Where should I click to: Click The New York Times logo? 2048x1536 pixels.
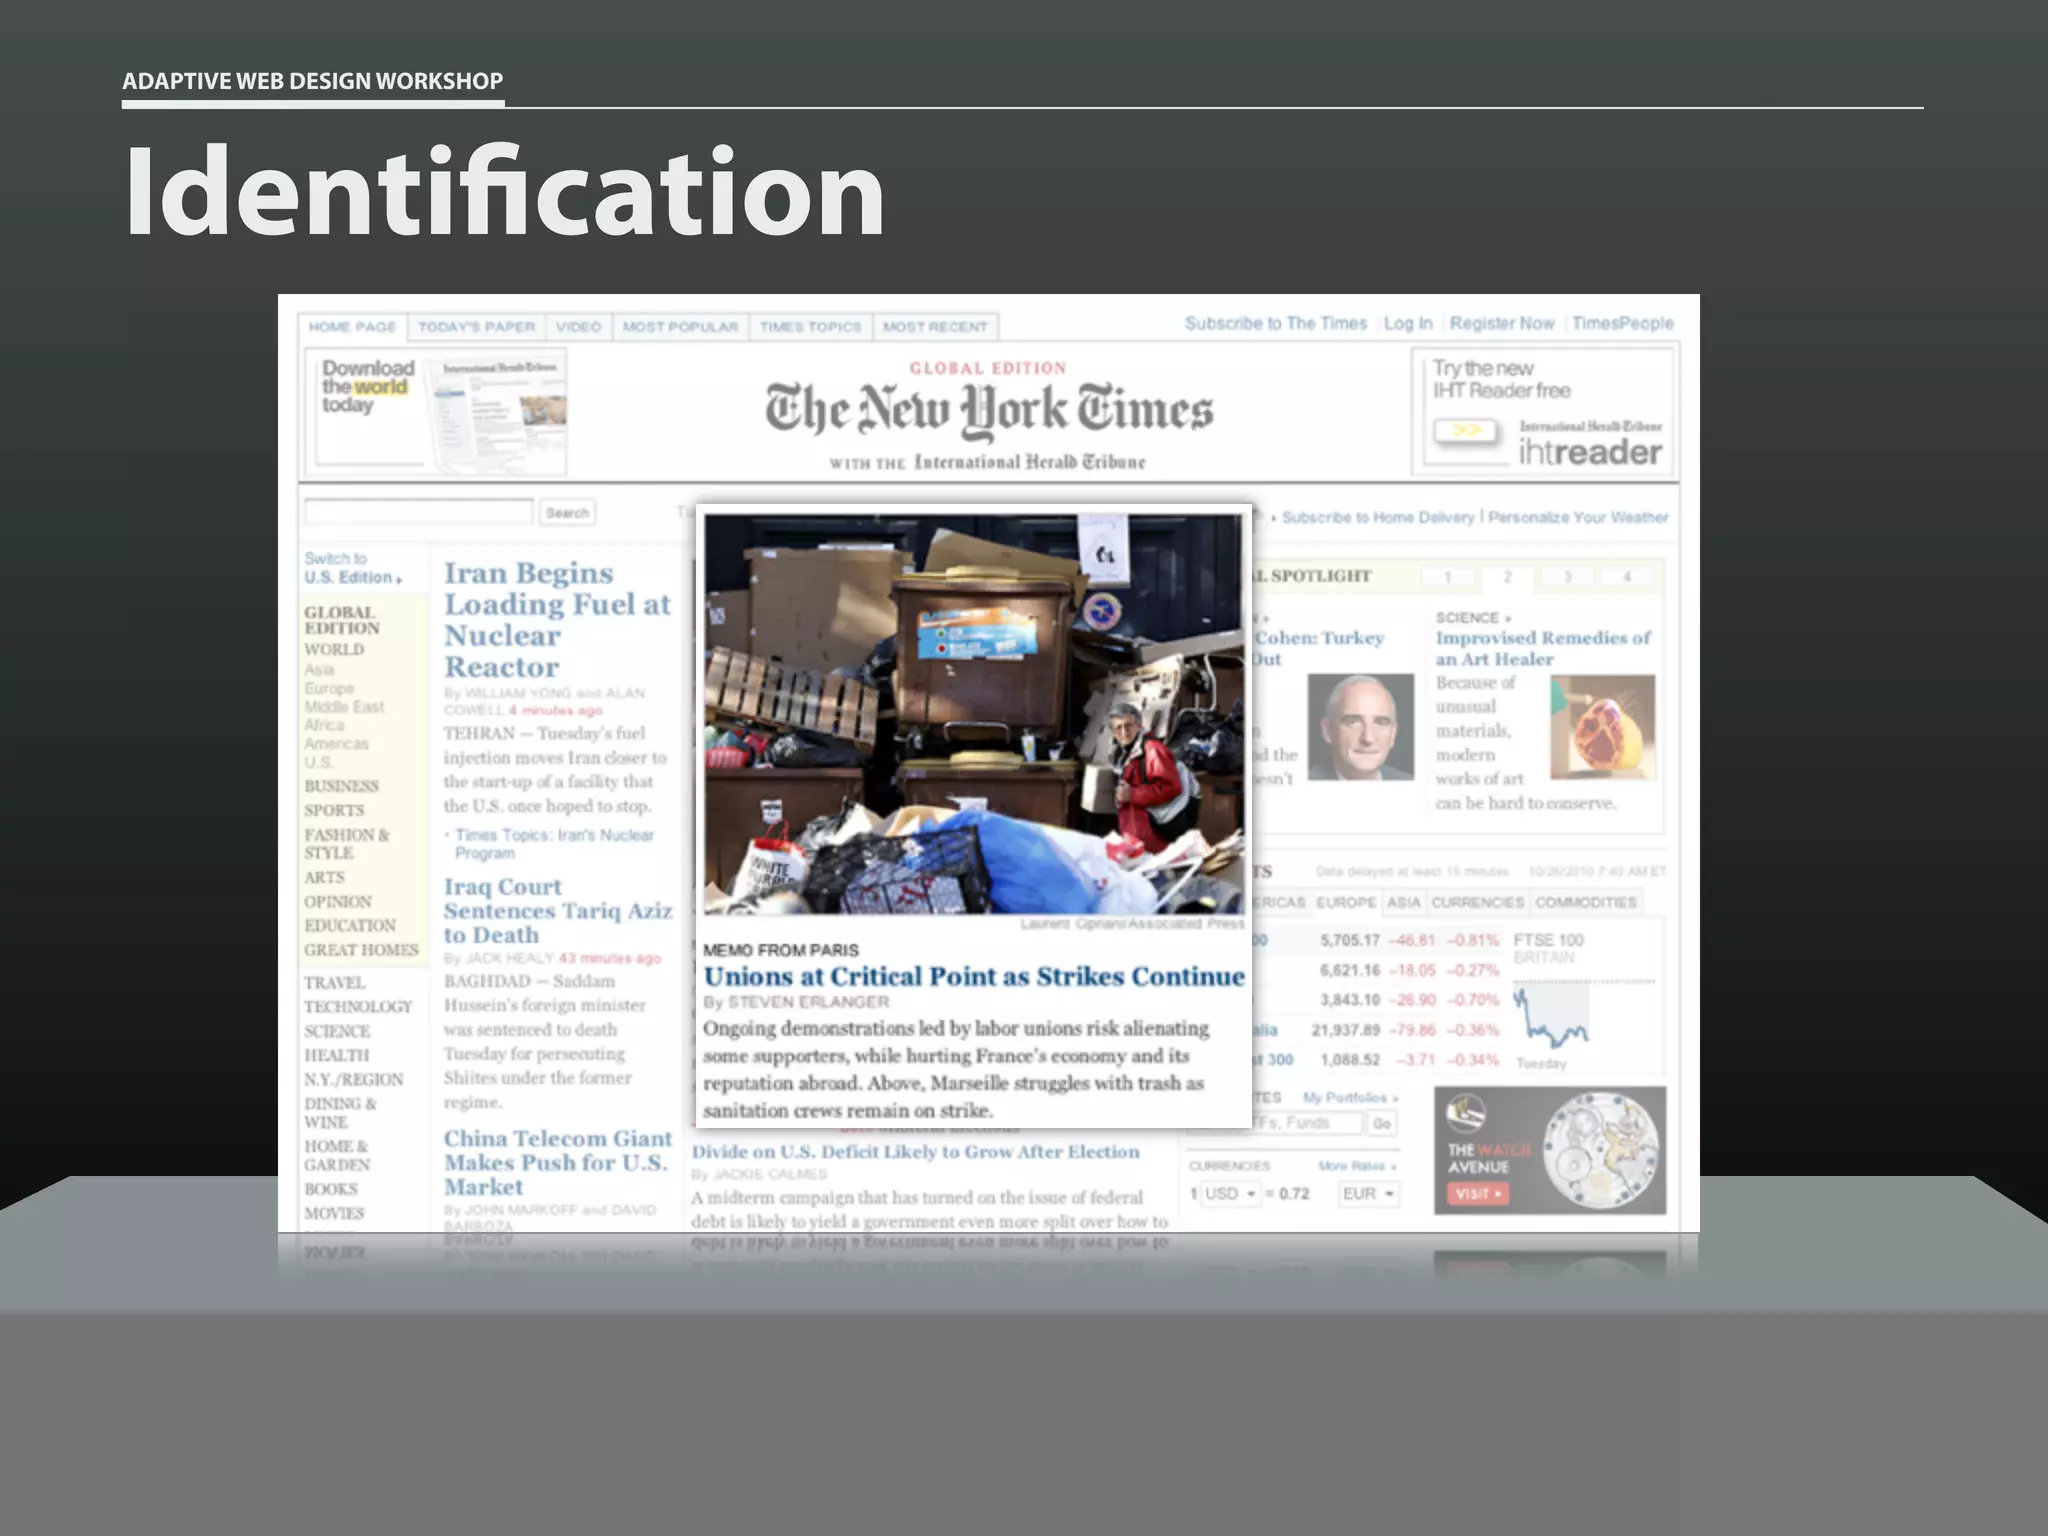coord(988,411)
